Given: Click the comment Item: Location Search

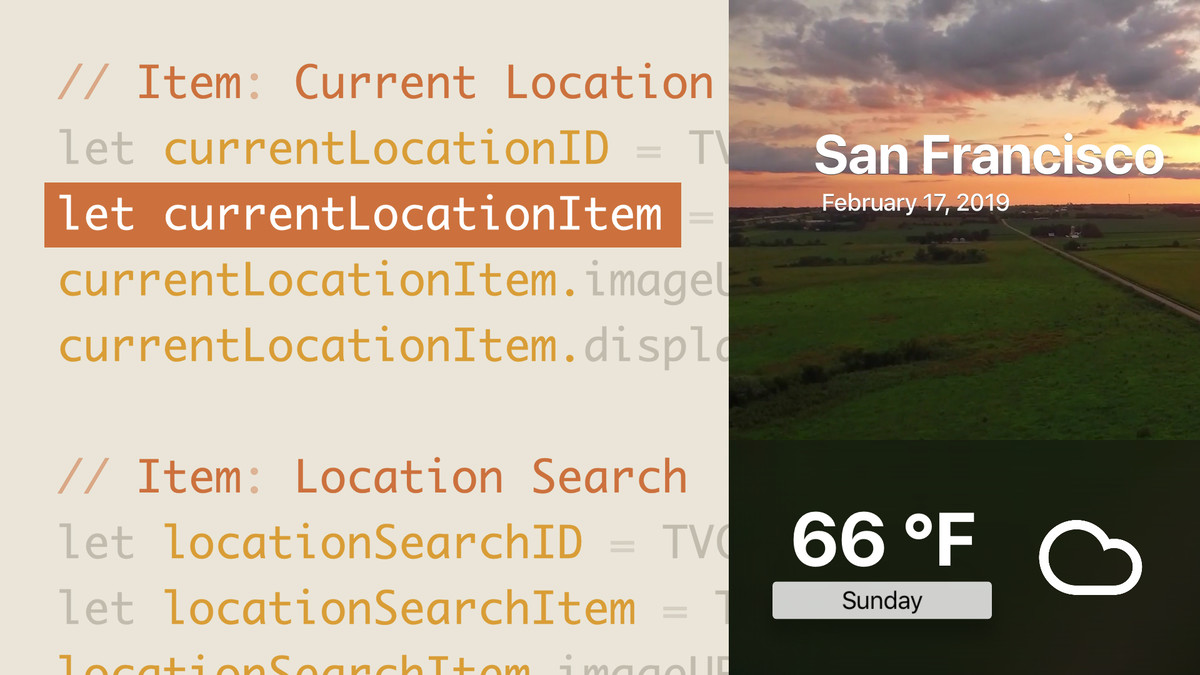Looking at the screenshot, I should point(373,478).
